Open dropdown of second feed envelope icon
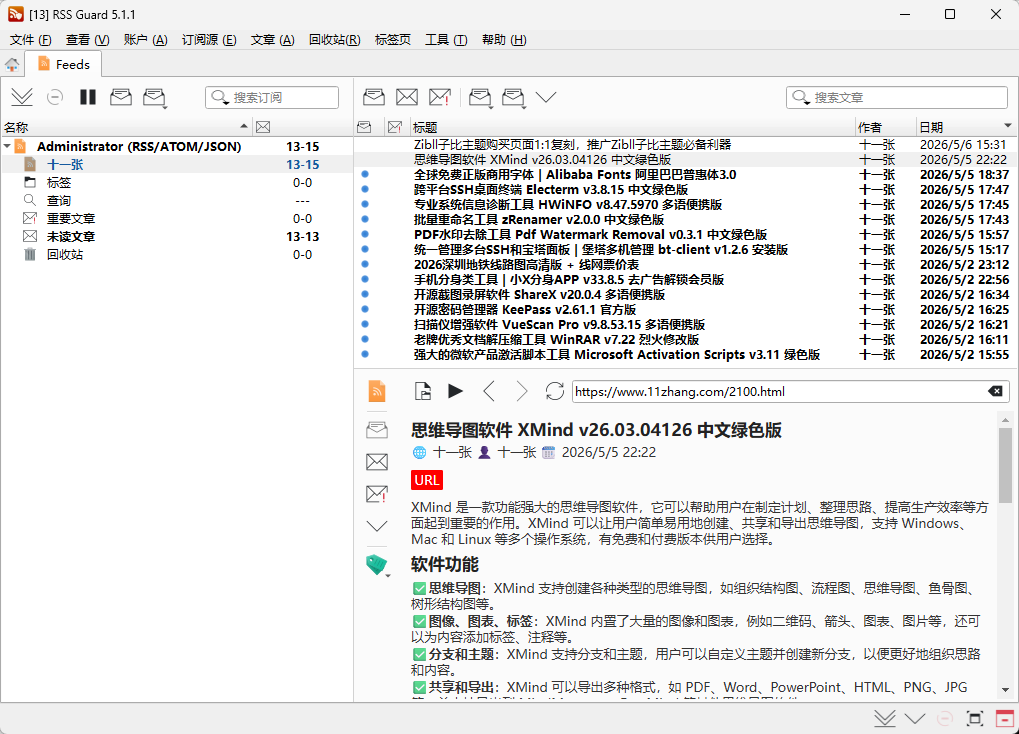 (x=164, y=107)
